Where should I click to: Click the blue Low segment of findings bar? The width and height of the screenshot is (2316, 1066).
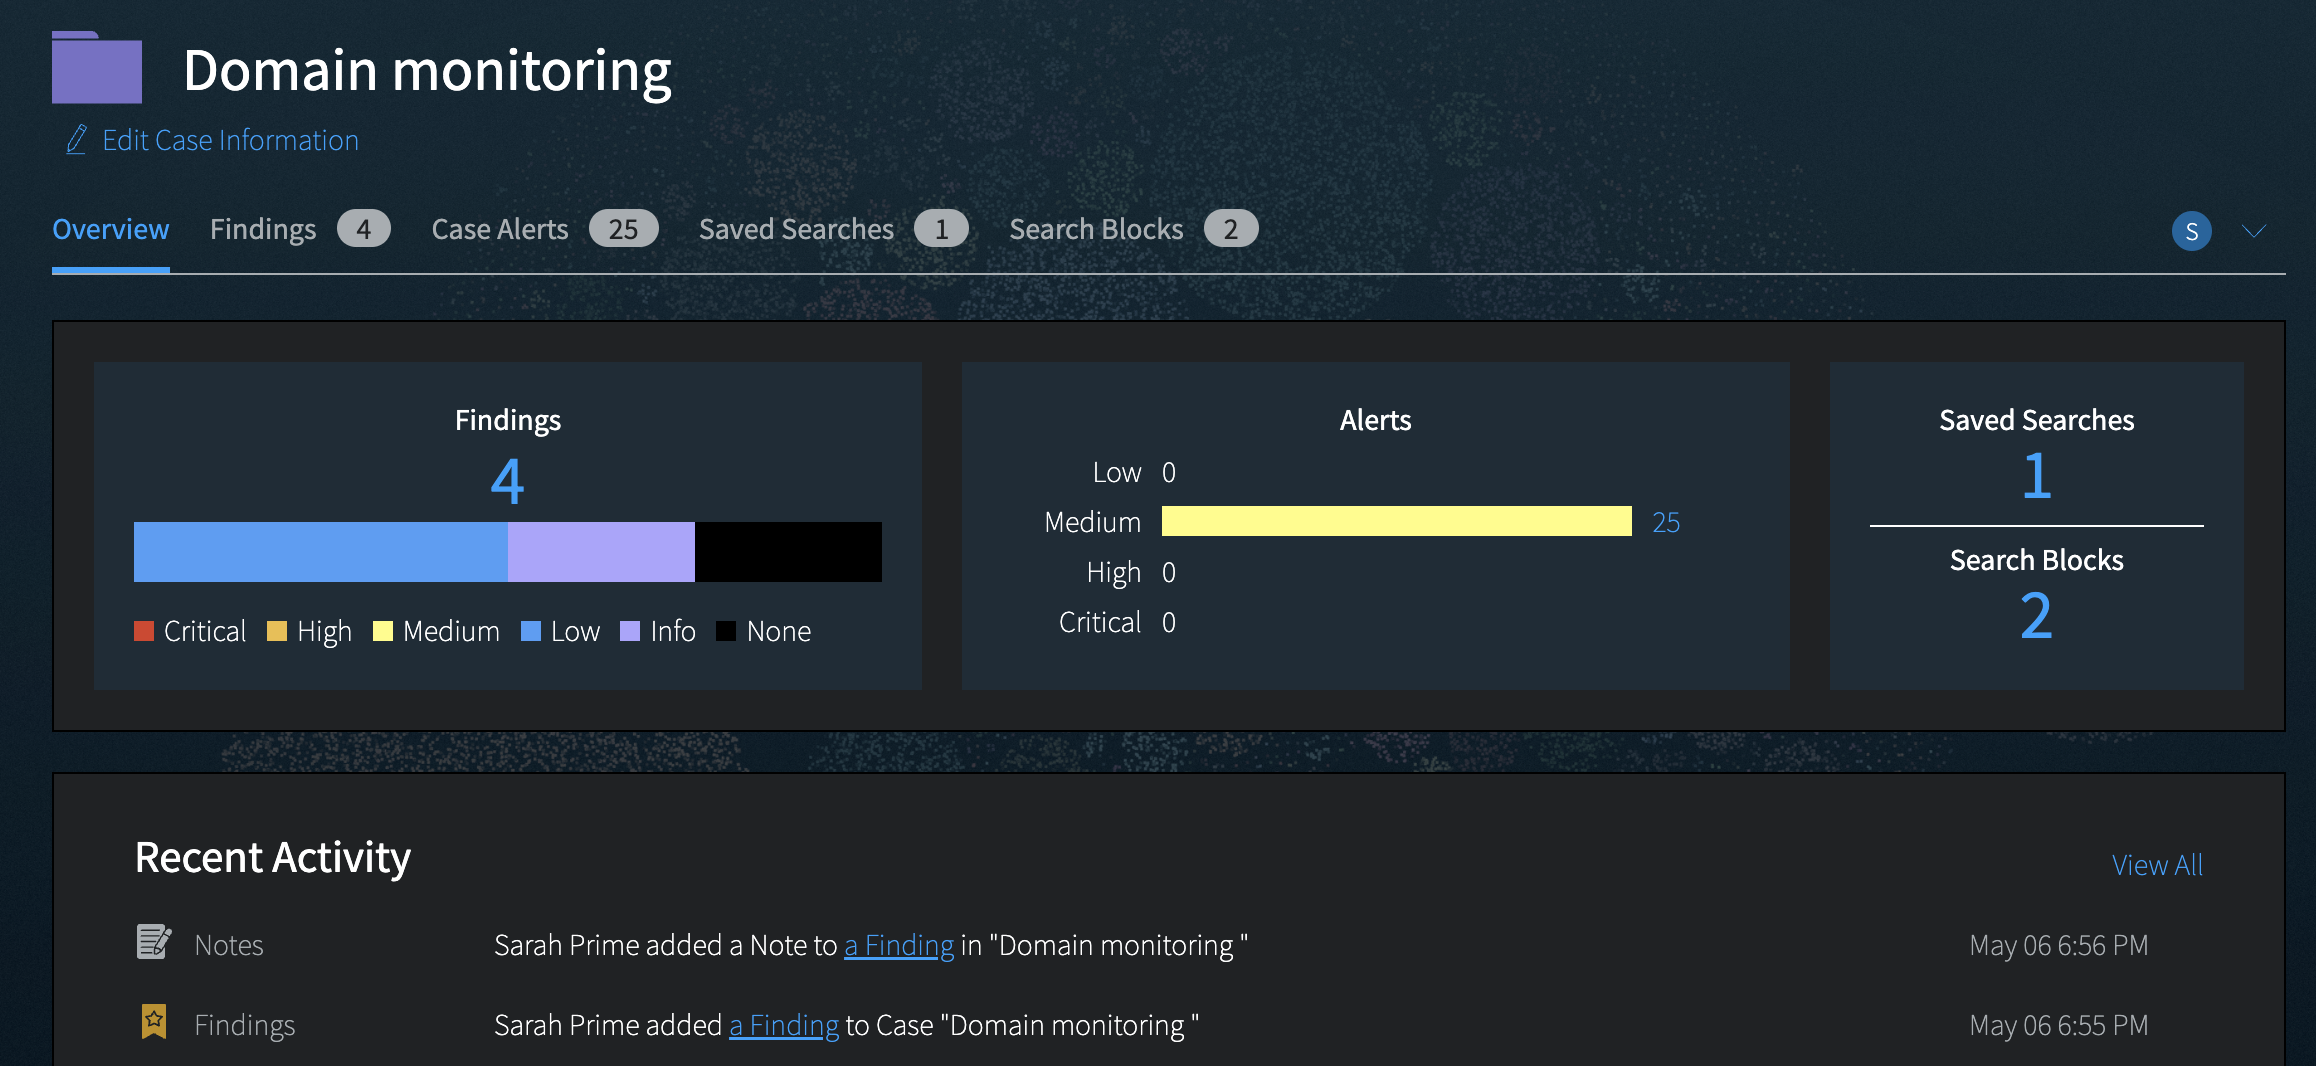click(320, 552)
